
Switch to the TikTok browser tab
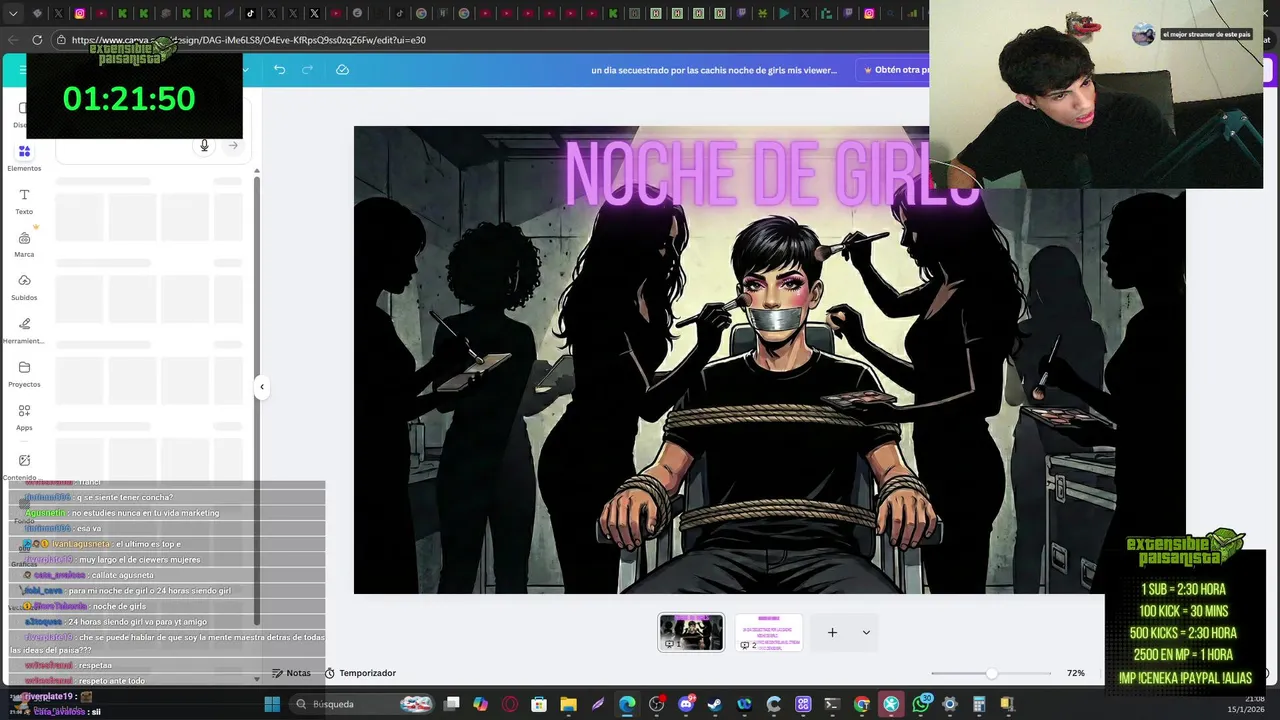tap(250, 13)
